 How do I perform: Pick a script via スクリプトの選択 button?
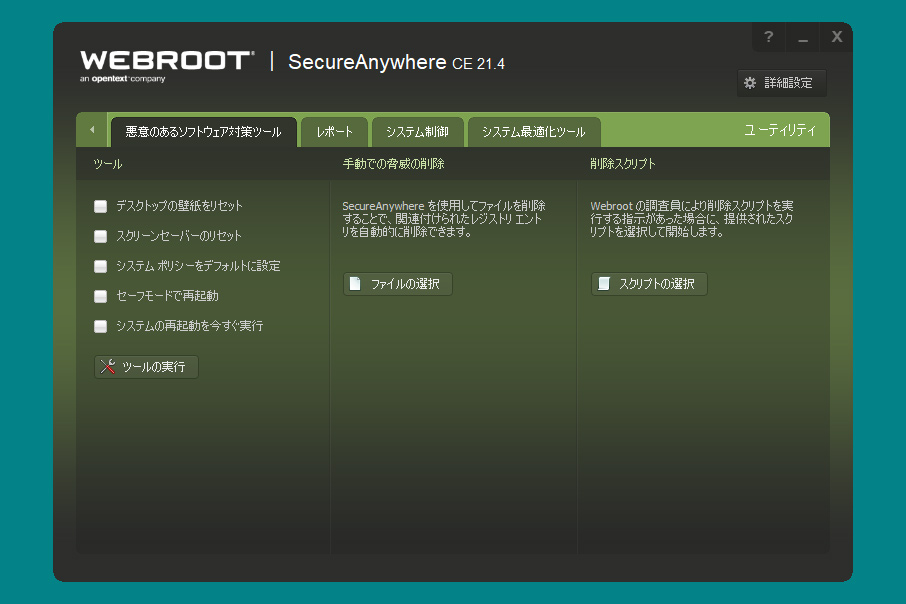tap(649, 284)
